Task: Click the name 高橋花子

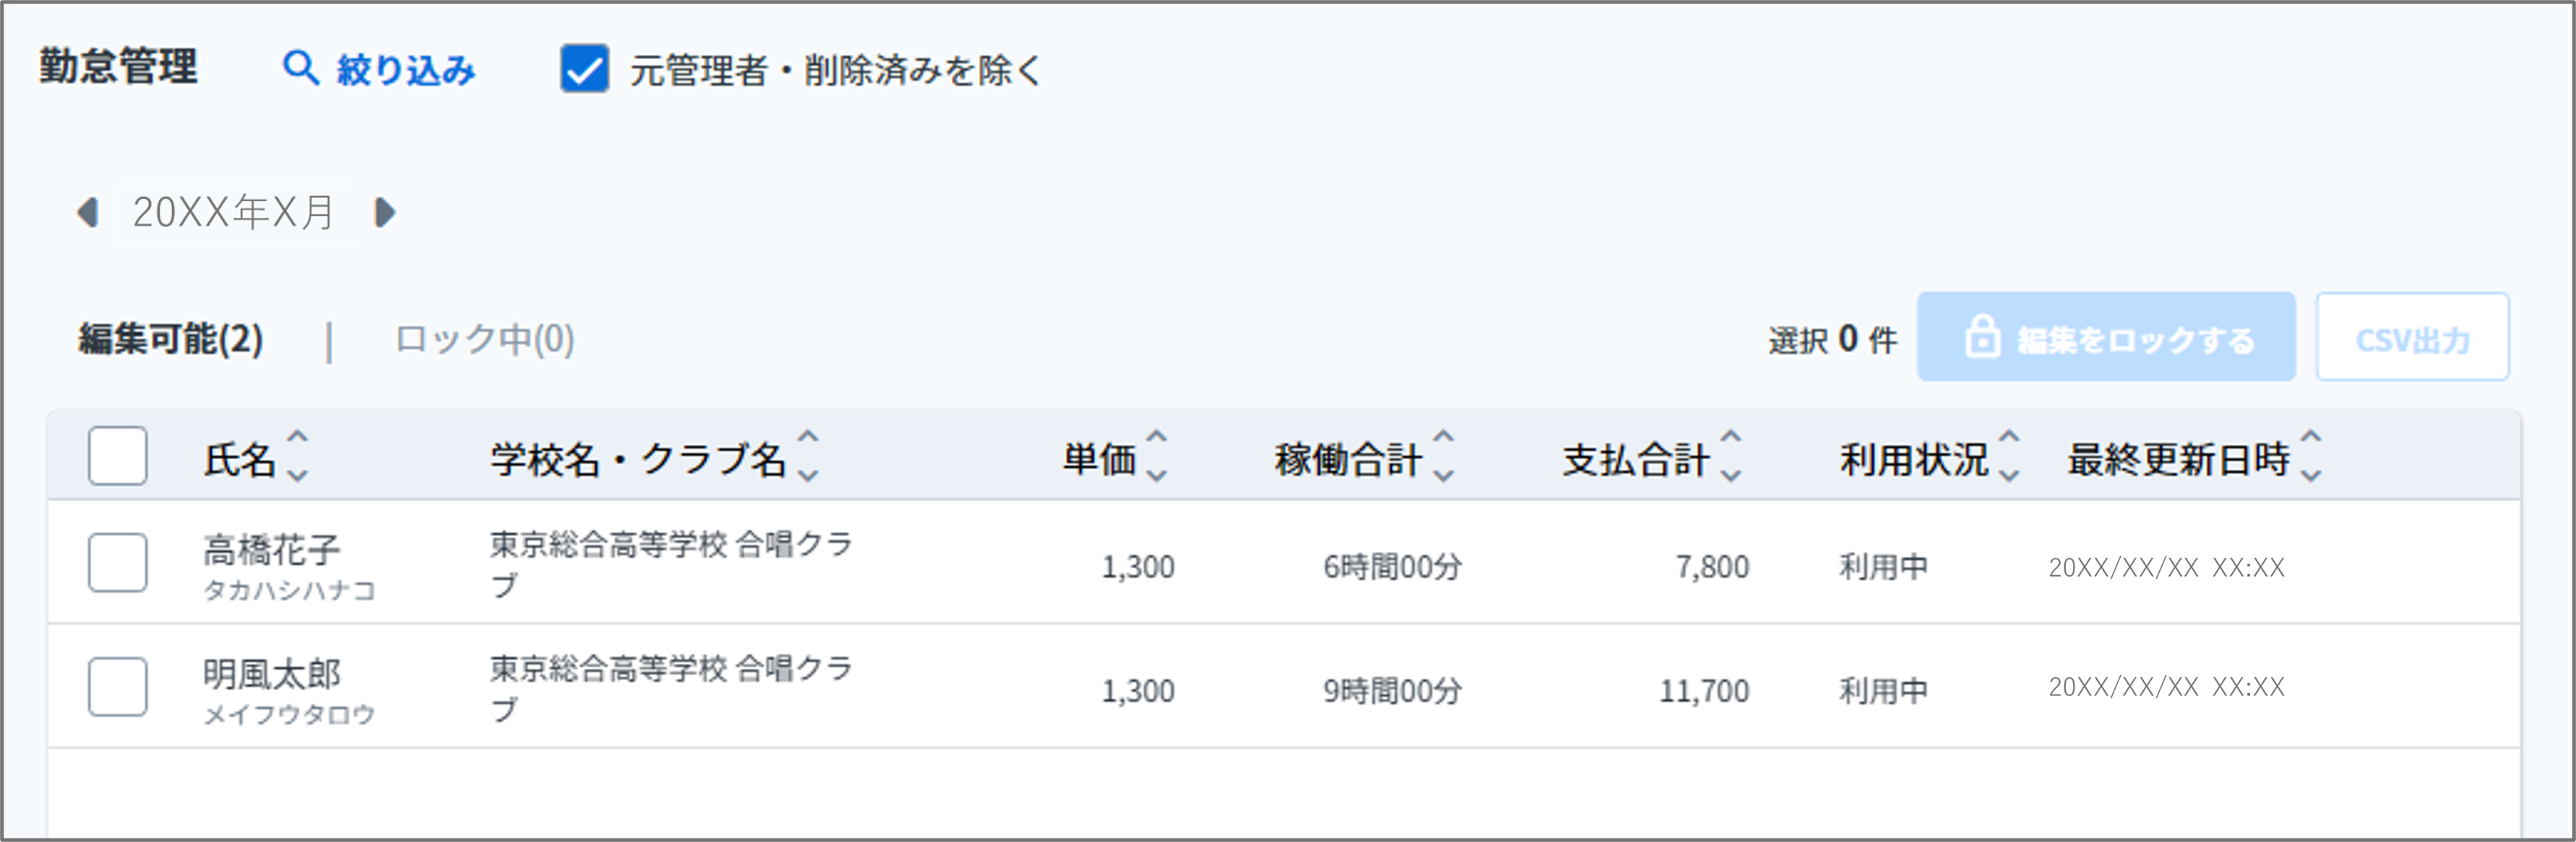Action: point(272,549)
